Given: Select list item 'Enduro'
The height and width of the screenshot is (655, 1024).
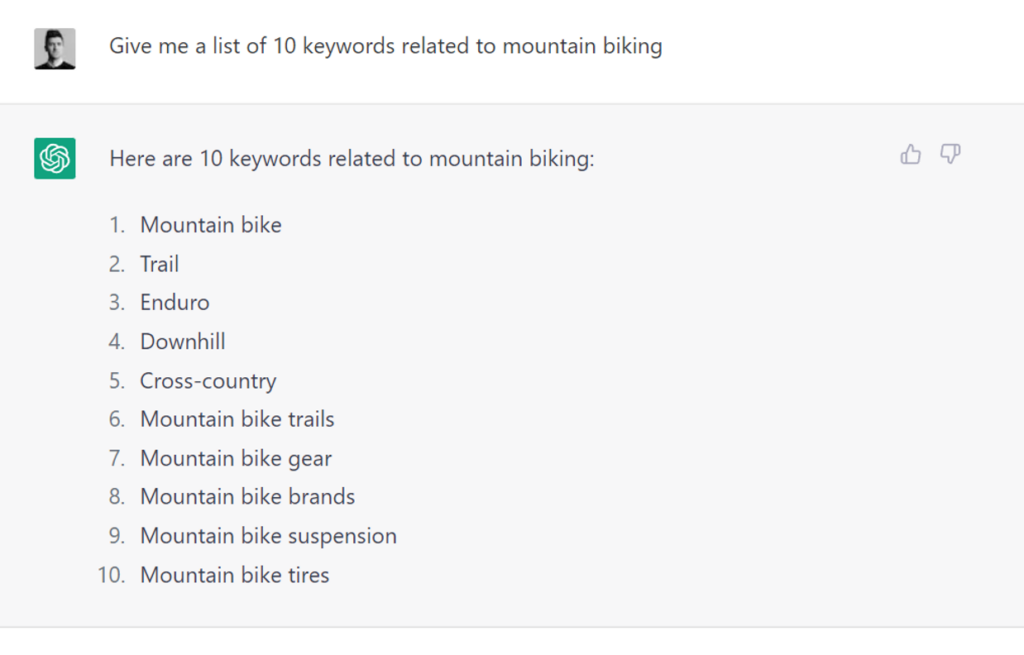Looking at the screenshot, I should tap(175, 302).
